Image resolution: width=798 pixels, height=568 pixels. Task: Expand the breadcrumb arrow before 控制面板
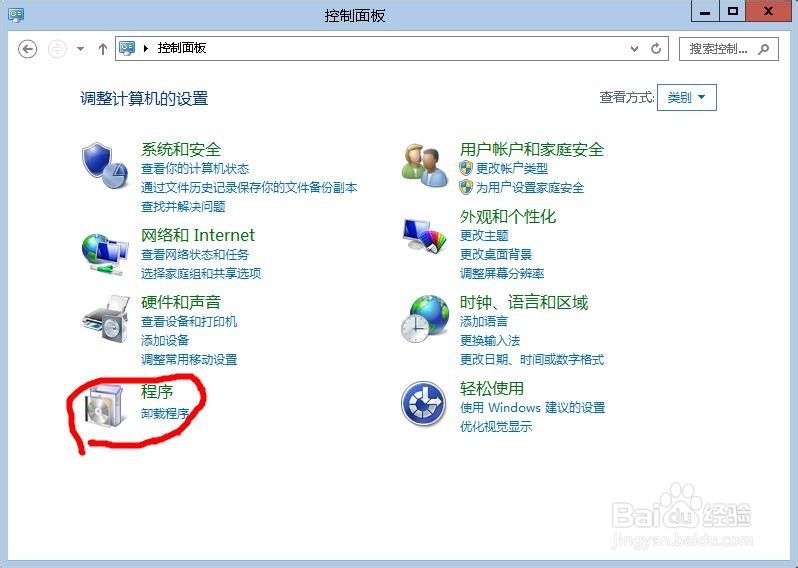[146, 48]
